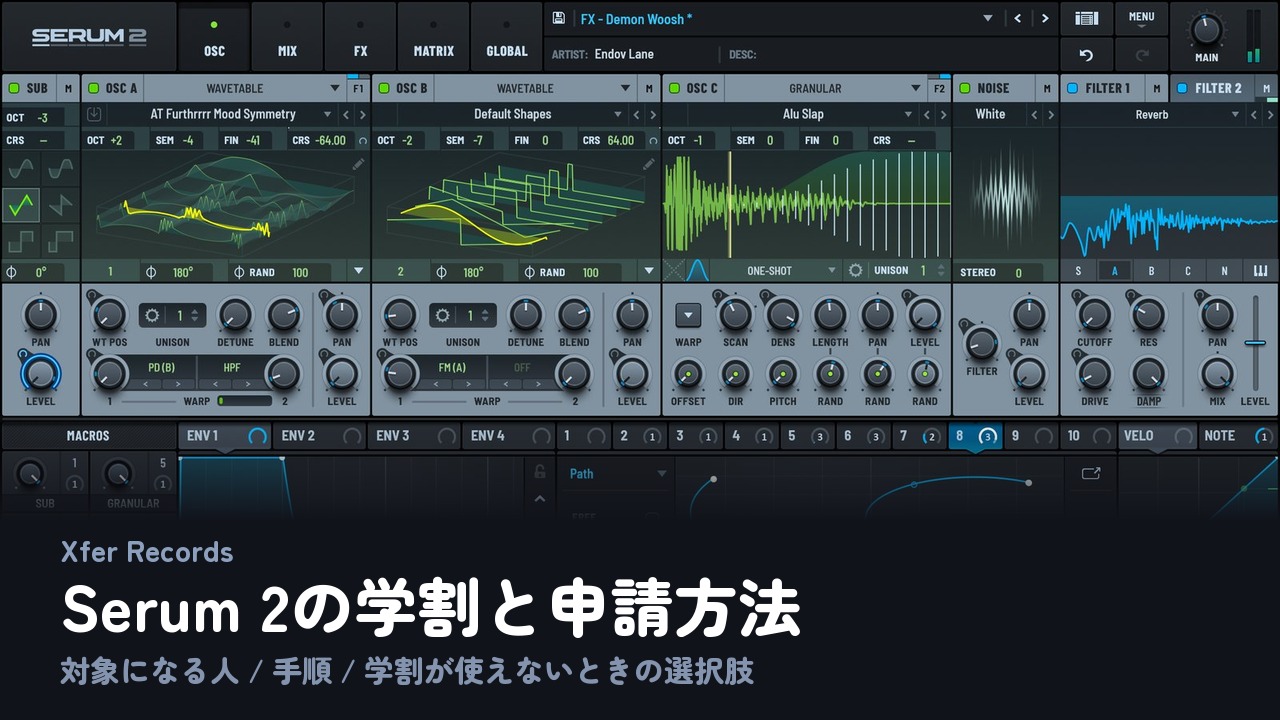The height and width of the screenshot is (720, 1280).
Task: Open OSC A WAVETABLE type dropdown
Action: click(246, 88)
